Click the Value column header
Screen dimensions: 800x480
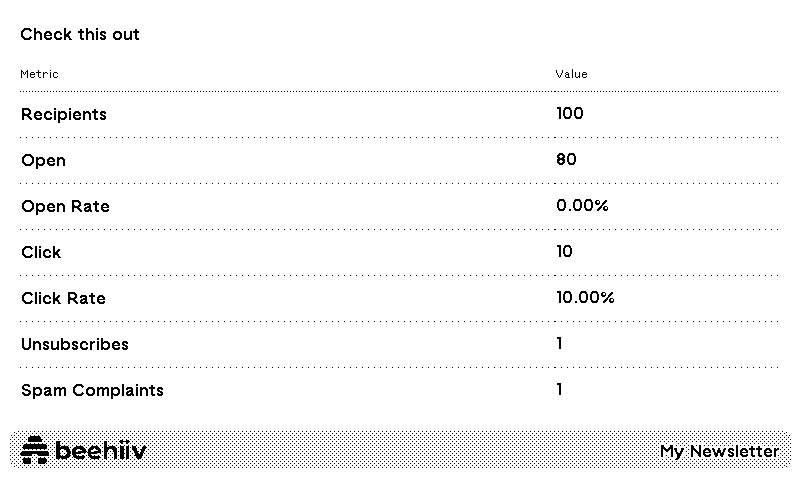[572, 74]
